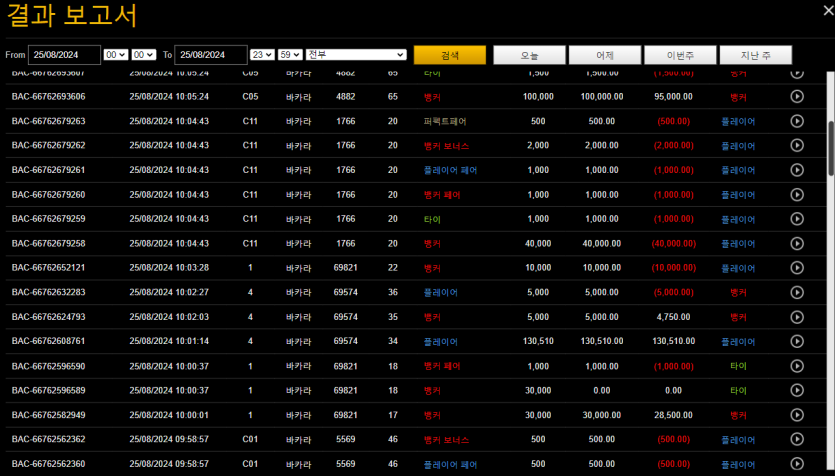Focus the To date input field
Image resolution: width=835 pixels, height=476 pixels.
click(x=211, y=55)
